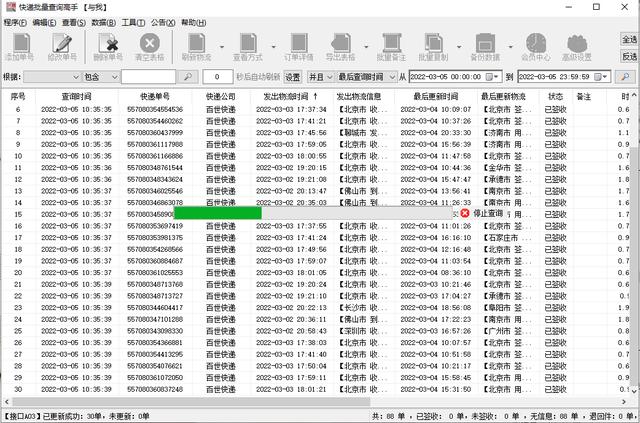Click update time 2022-03-04 20:33:30
Viewport: 640px width, 423px height.
(436, 133)
